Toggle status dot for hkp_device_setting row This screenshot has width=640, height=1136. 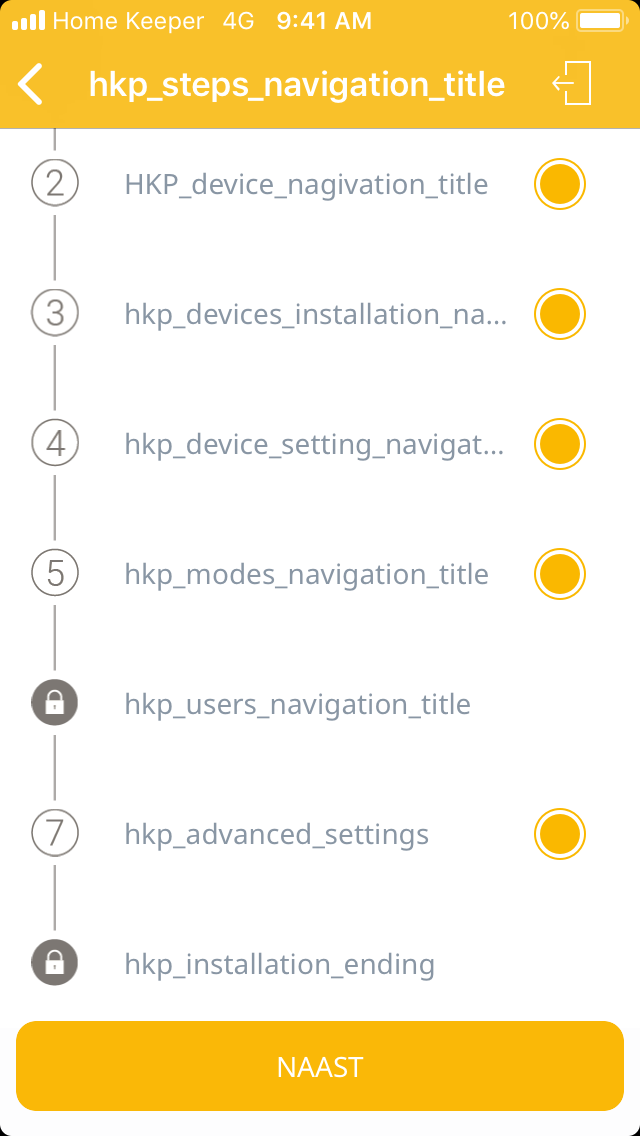click(559, 444)
